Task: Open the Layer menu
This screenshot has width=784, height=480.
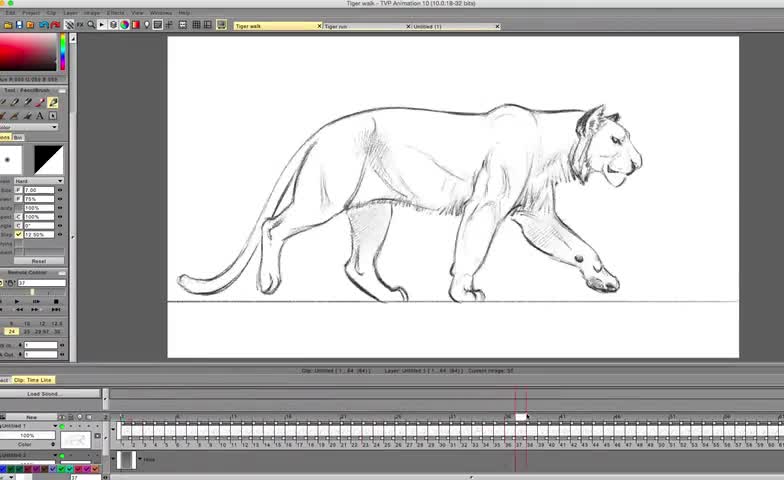Action: click(x=70, y=12)
